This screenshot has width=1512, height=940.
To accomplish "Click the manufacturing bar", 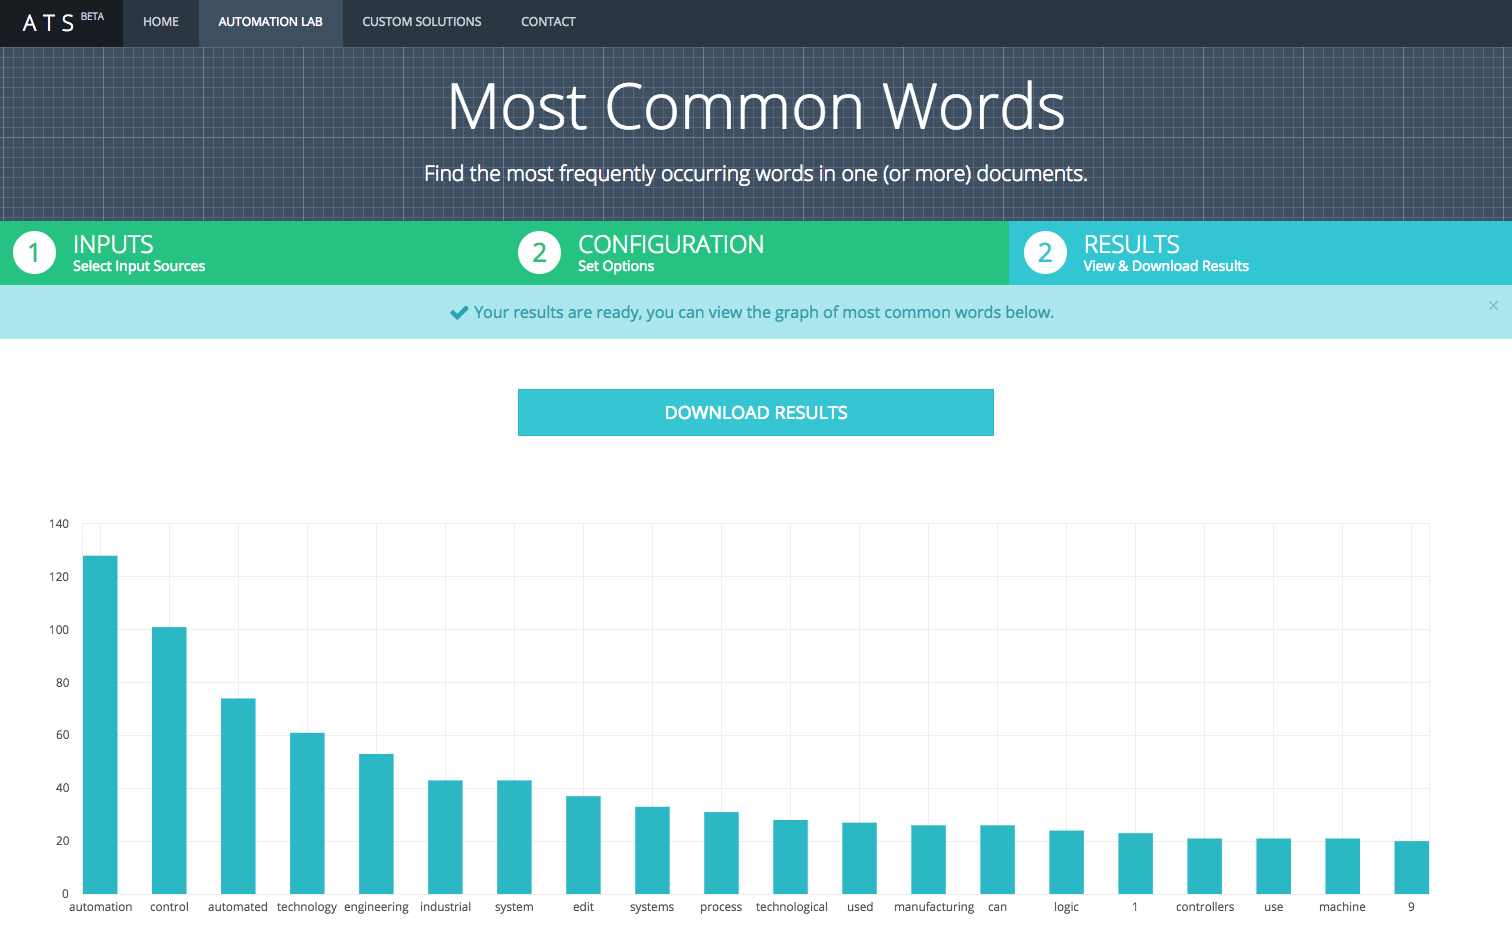I will 928,859.
